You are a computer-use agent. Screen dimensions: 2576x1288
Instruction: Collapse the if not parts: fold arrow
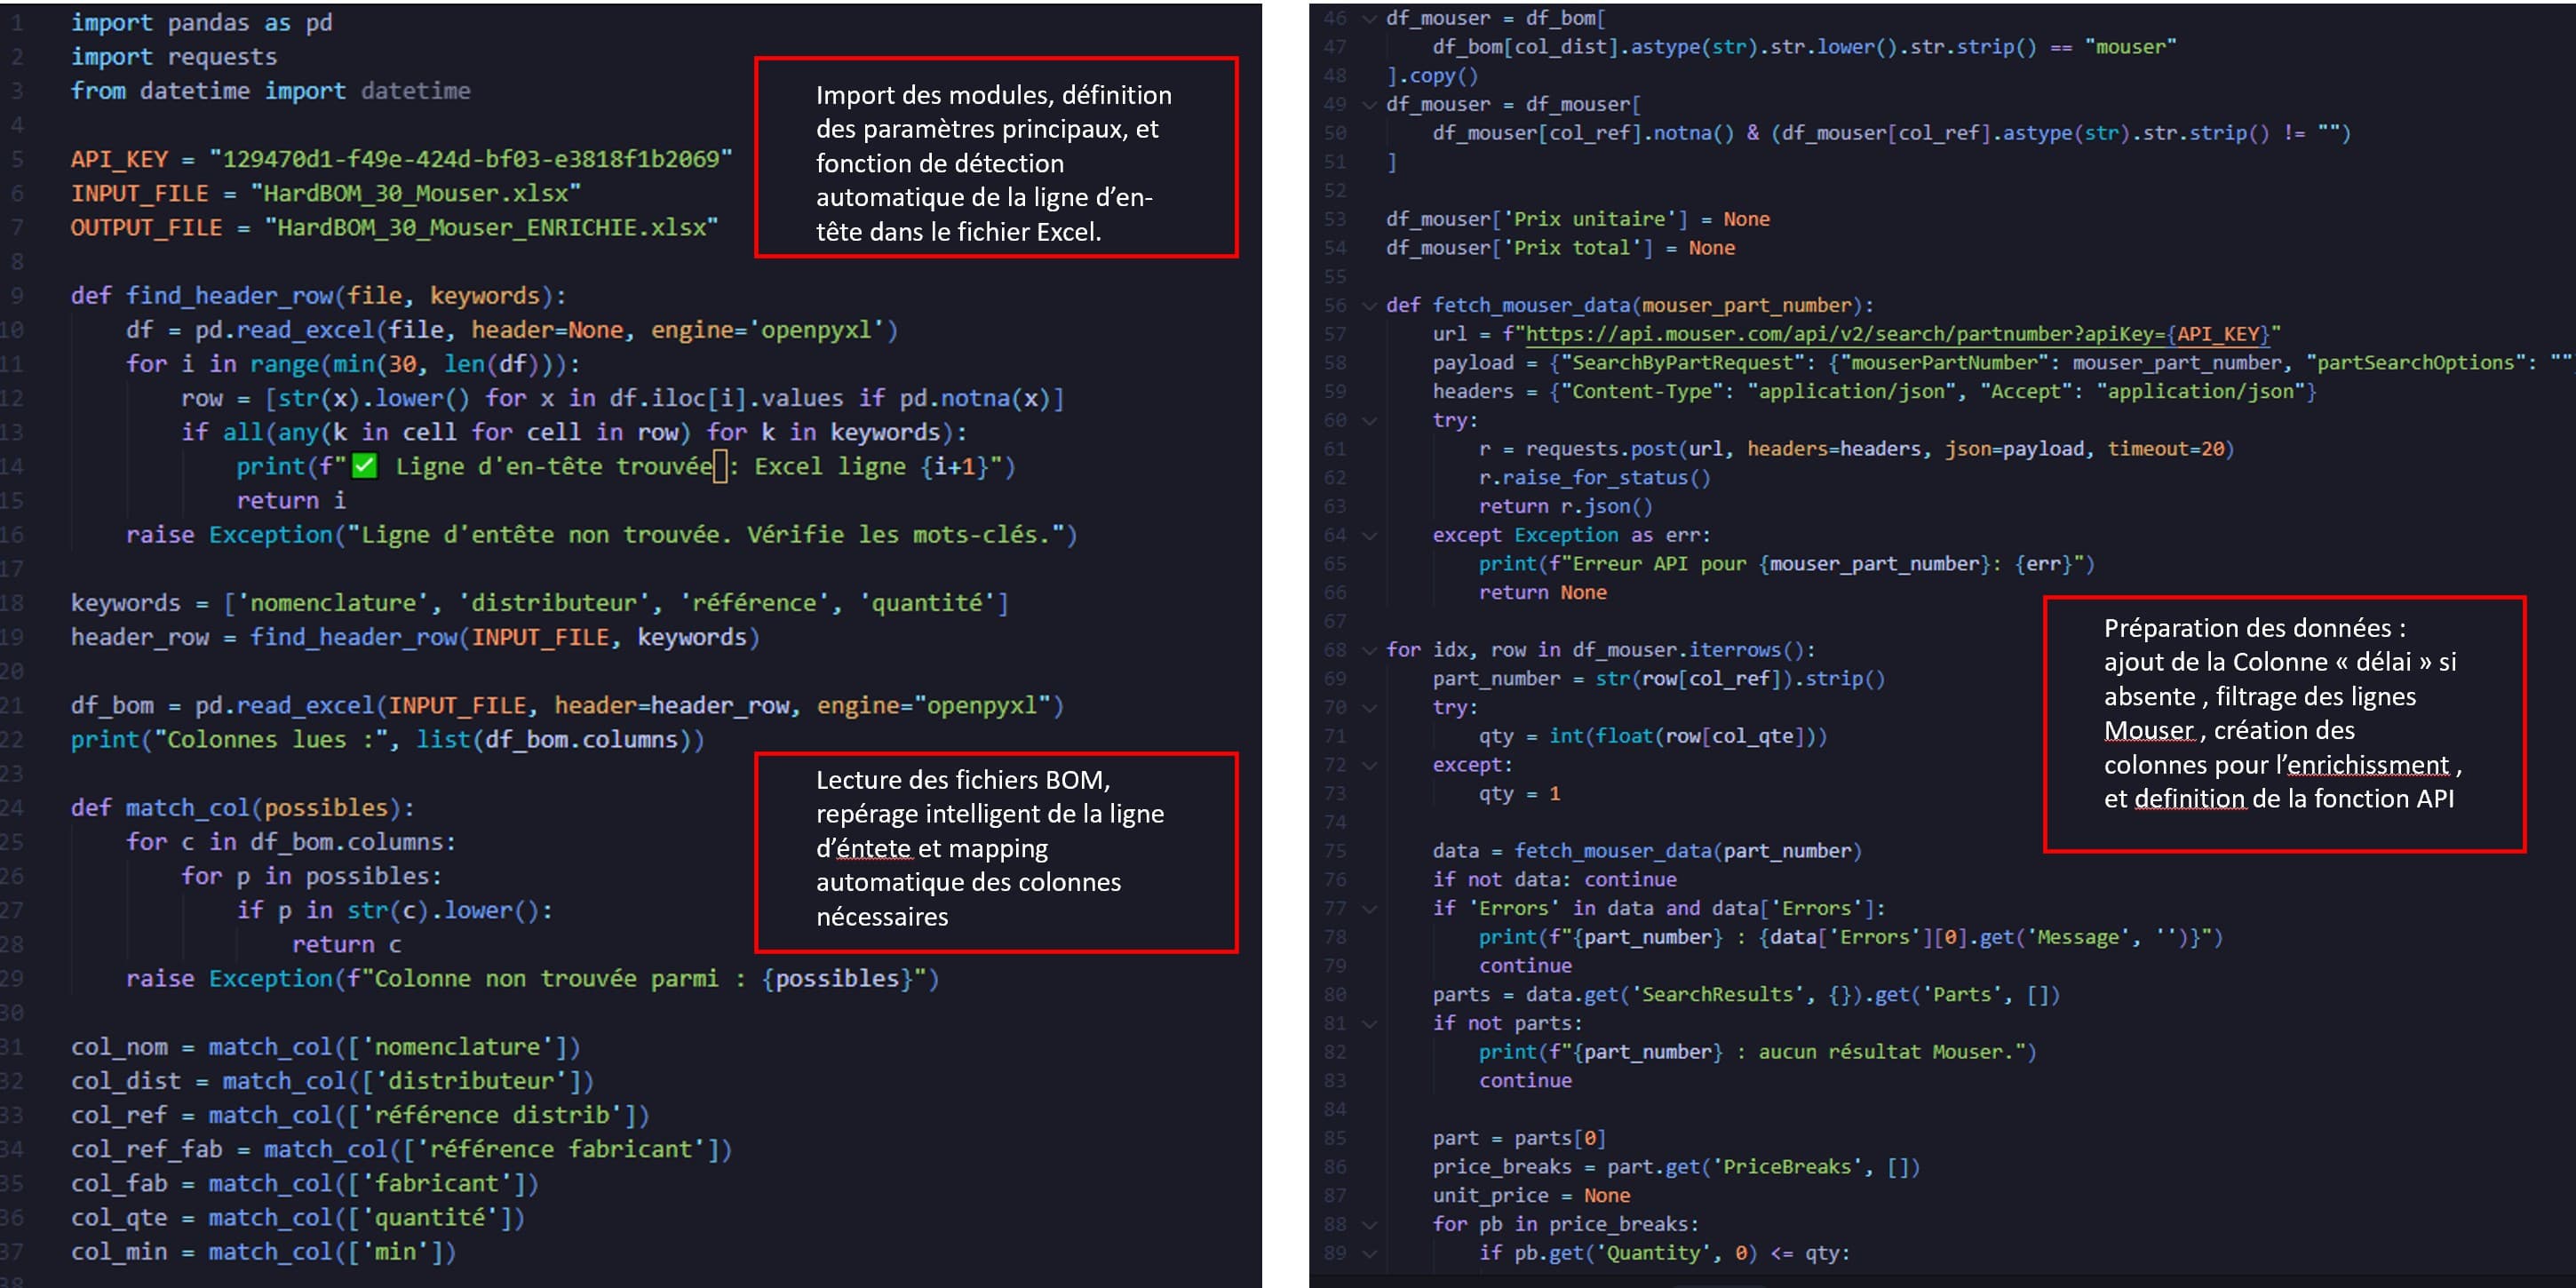point(1370,1023)
